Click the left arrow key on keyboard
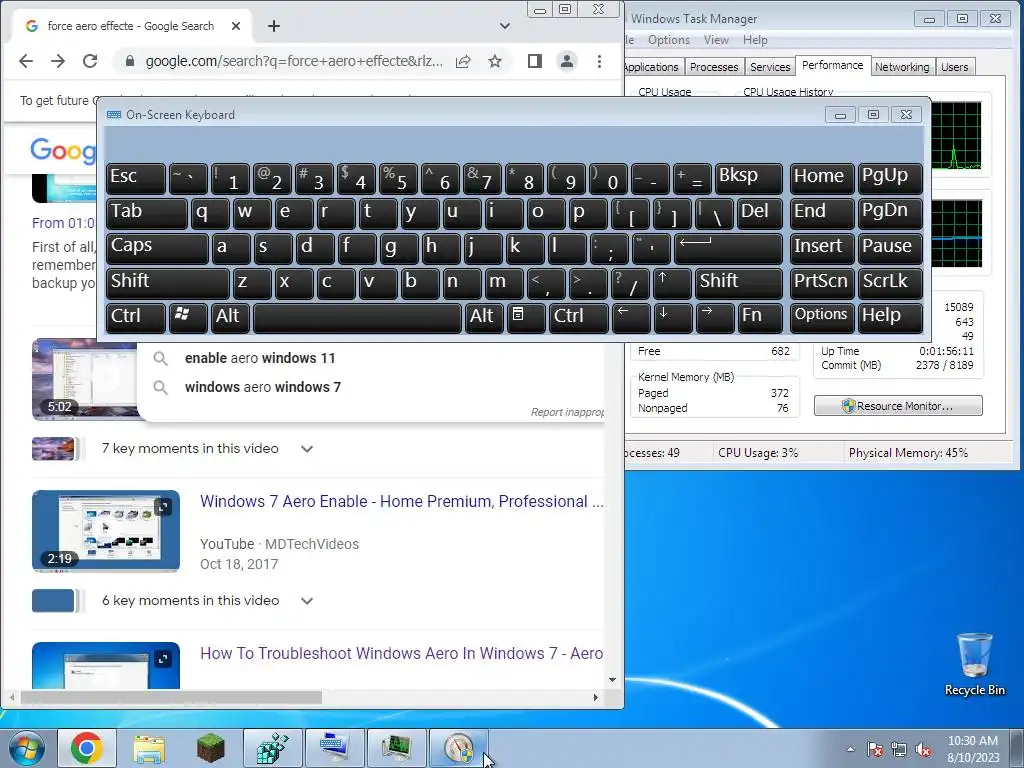Screen dimensions: 1024x768 tap(630, 317)
